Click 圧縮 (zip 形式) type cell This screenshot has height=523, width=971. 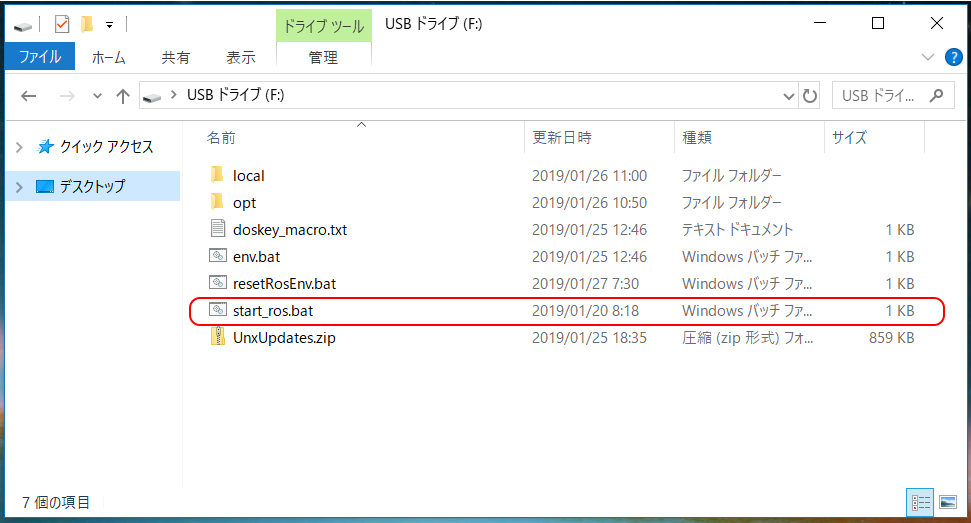point(747,338)
